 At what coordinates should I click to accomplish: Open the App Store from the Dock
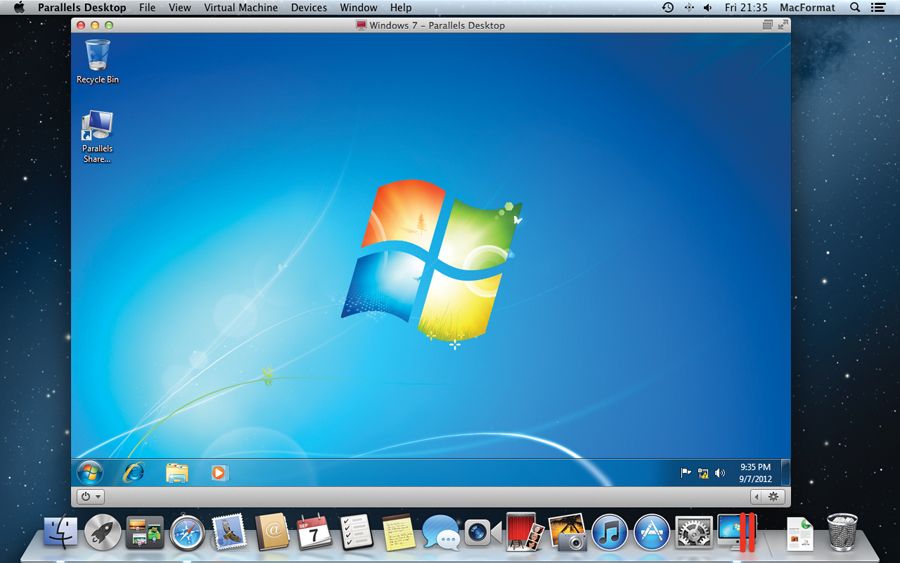[x=651, y=532]
